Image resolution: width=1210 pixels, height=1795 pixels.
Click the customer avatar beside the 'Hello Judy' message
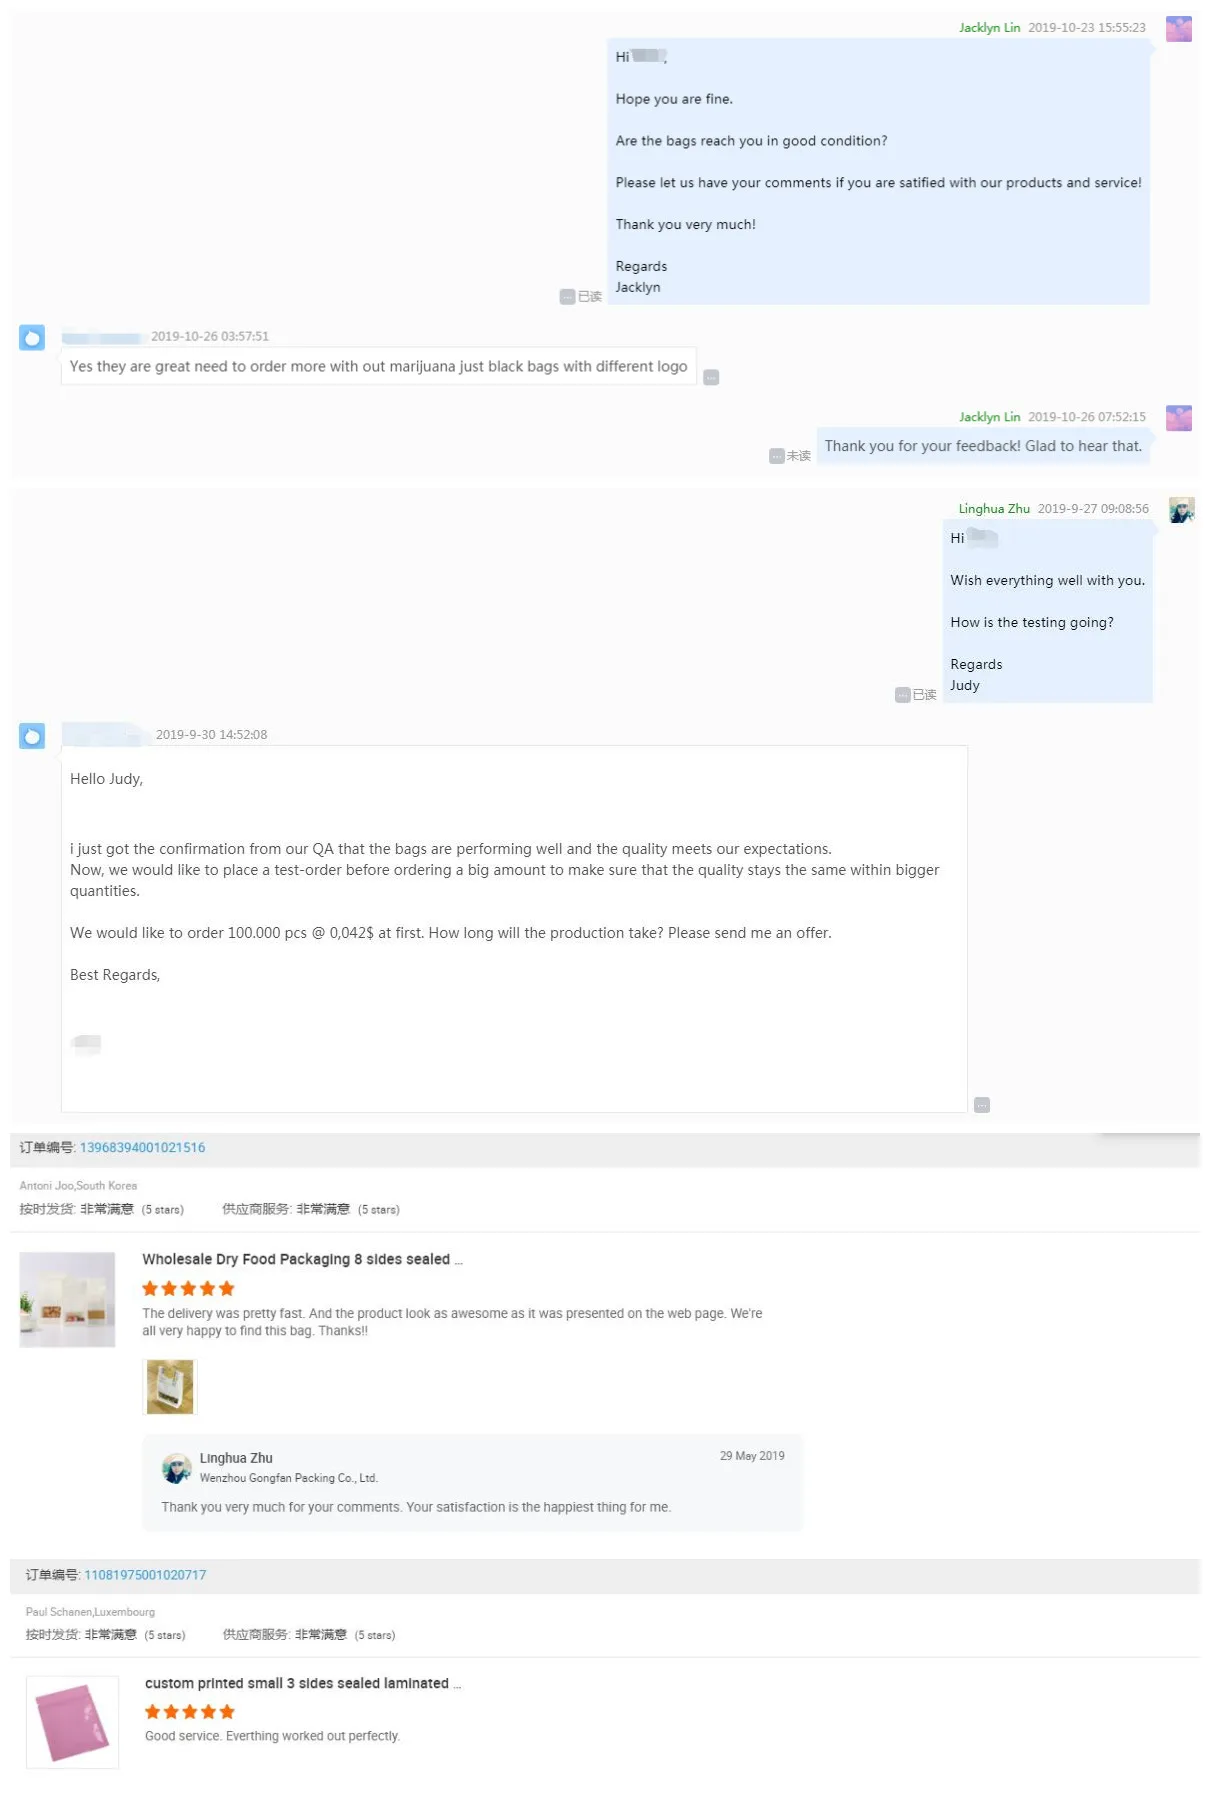point(32,737)
